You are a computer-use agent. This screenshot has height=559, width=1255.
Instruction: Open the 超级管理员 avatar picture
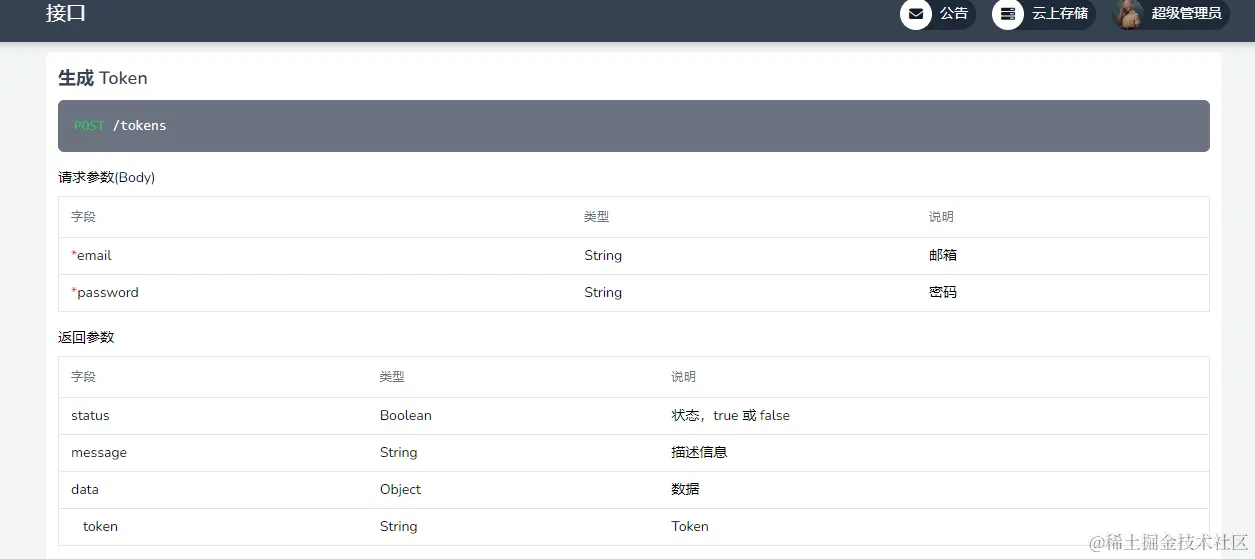1128,14
